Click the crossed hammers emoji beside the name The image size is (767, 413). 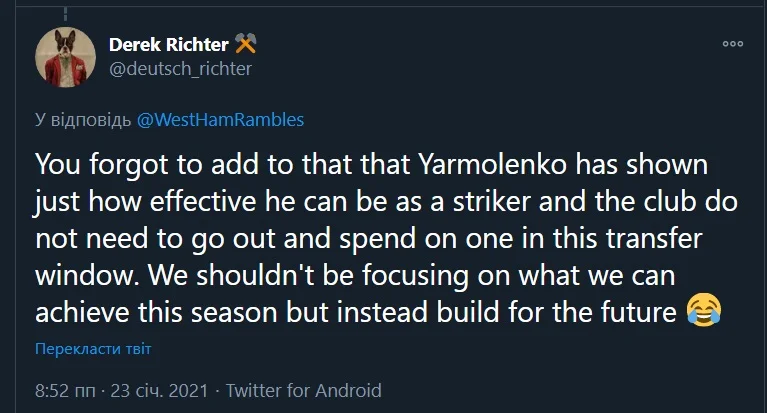tap(246, 45)
